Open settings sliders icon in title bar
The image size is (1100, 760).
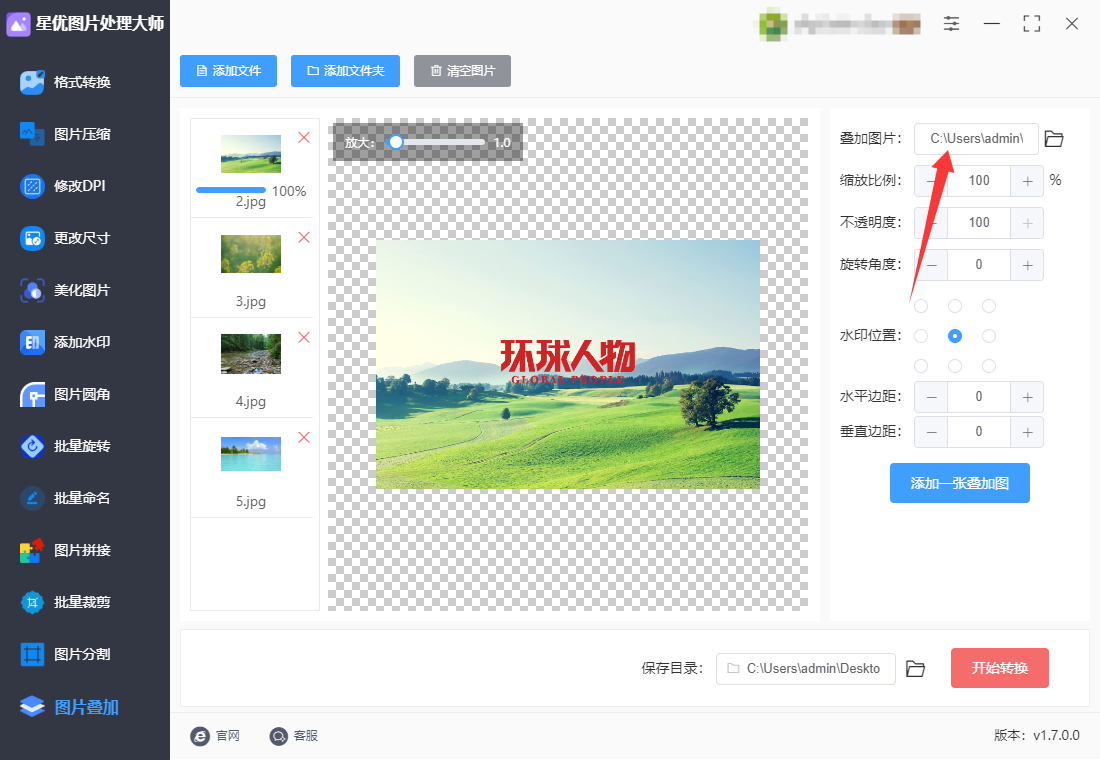pos(951,24)
